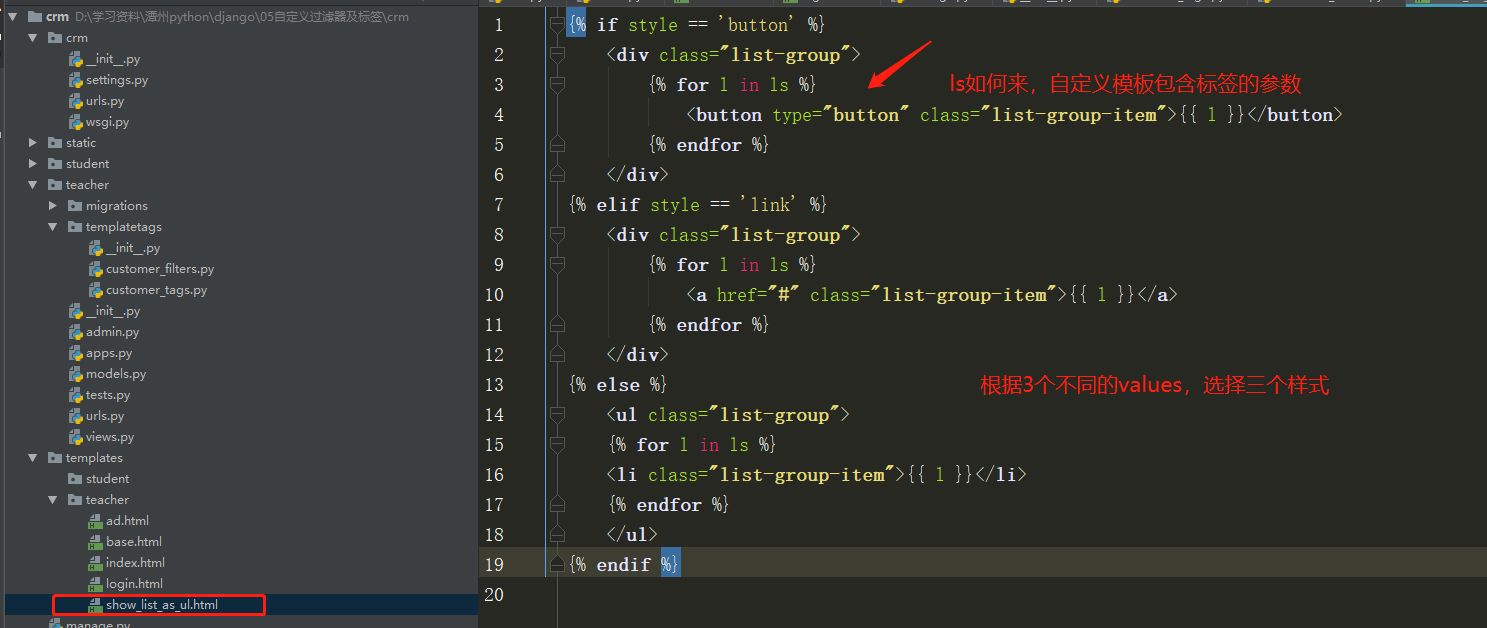Click the crm project root folder icon
The width and height of the screenshot is (1487, 628).
(34, 17)
